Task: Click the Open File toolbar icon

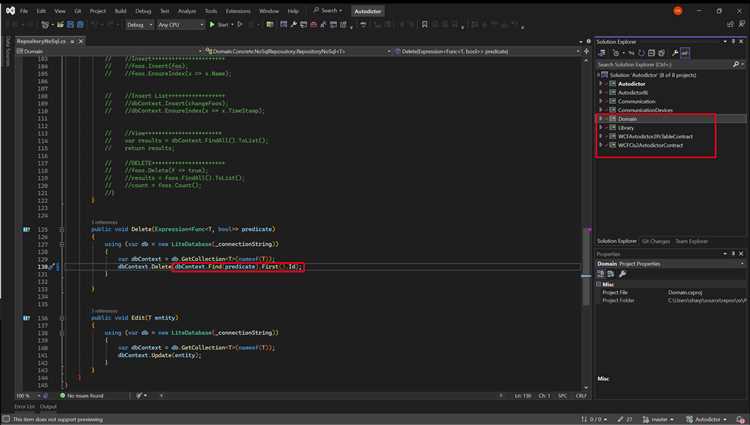Action: (61, 24)
